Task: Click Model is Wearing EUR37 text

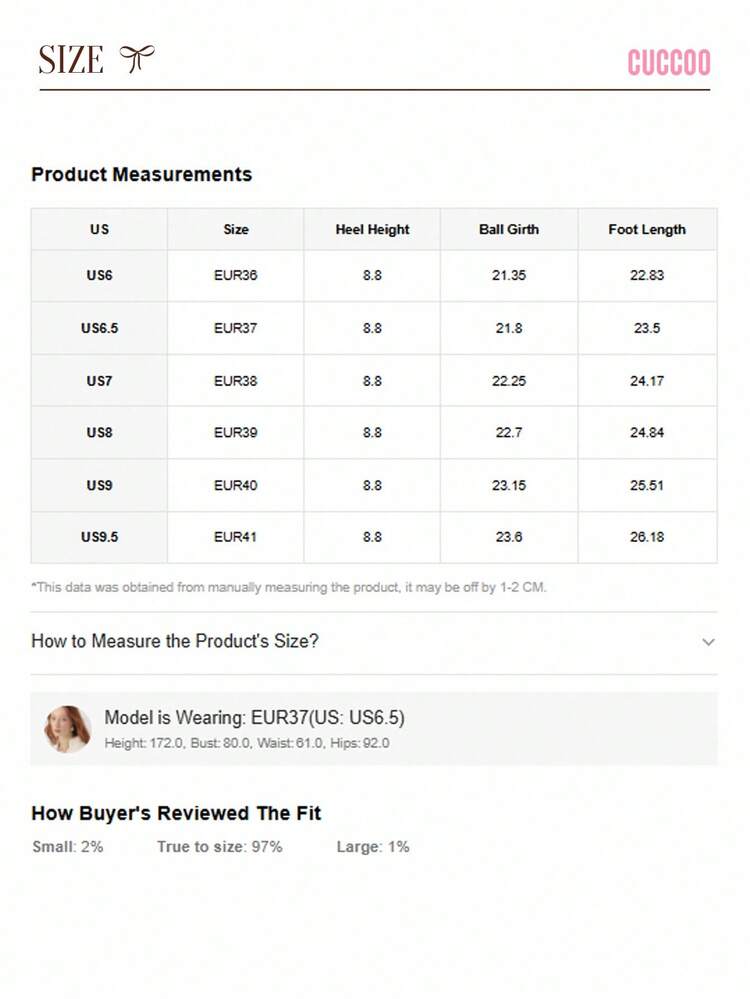Action: coord(254,718)
